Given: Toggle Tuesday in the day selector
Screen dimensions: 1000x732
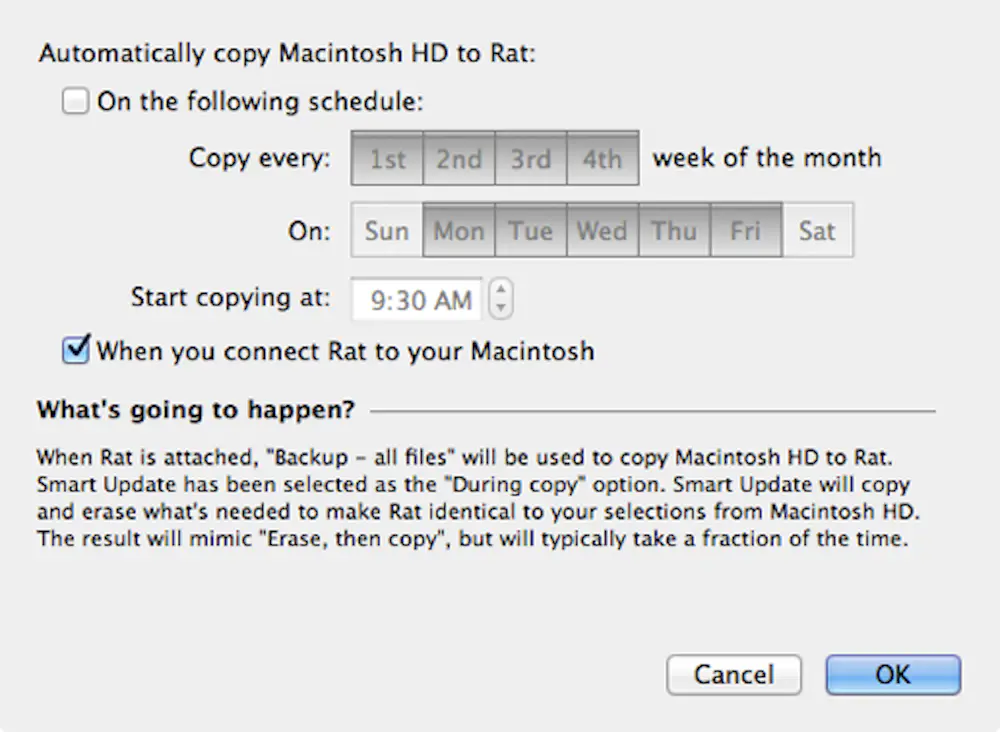Looking at the screenshot, I should [530, 230].
